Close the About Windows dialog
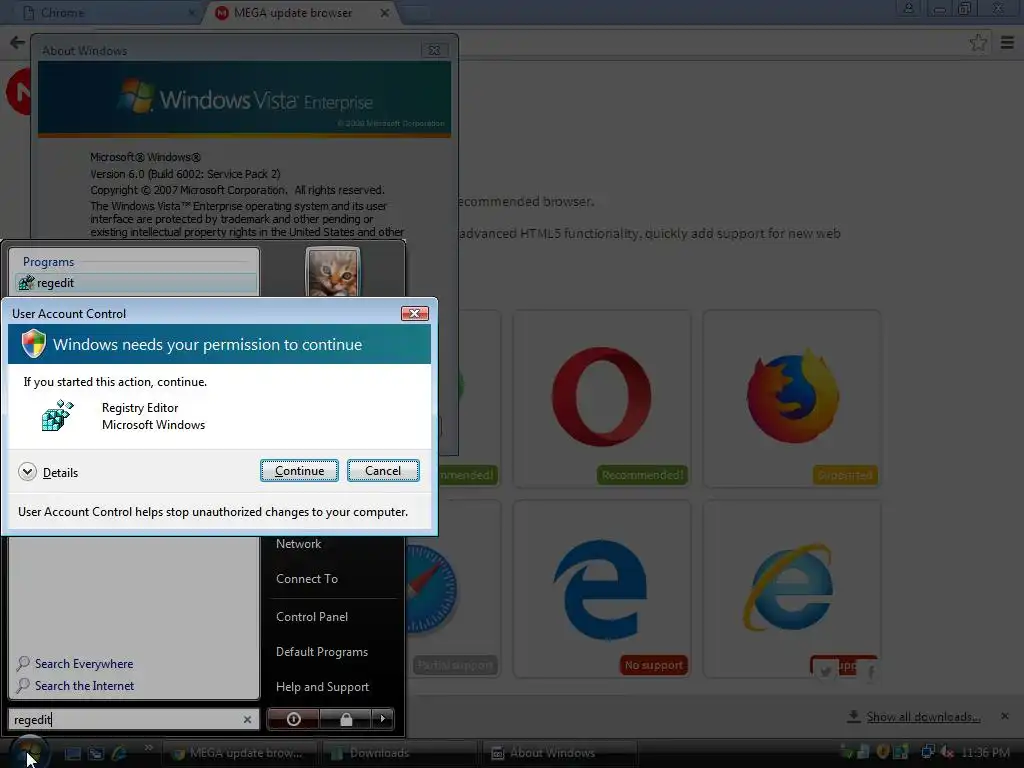The width and height of the screenshot is (1024, 768). (x=434, y=50)
